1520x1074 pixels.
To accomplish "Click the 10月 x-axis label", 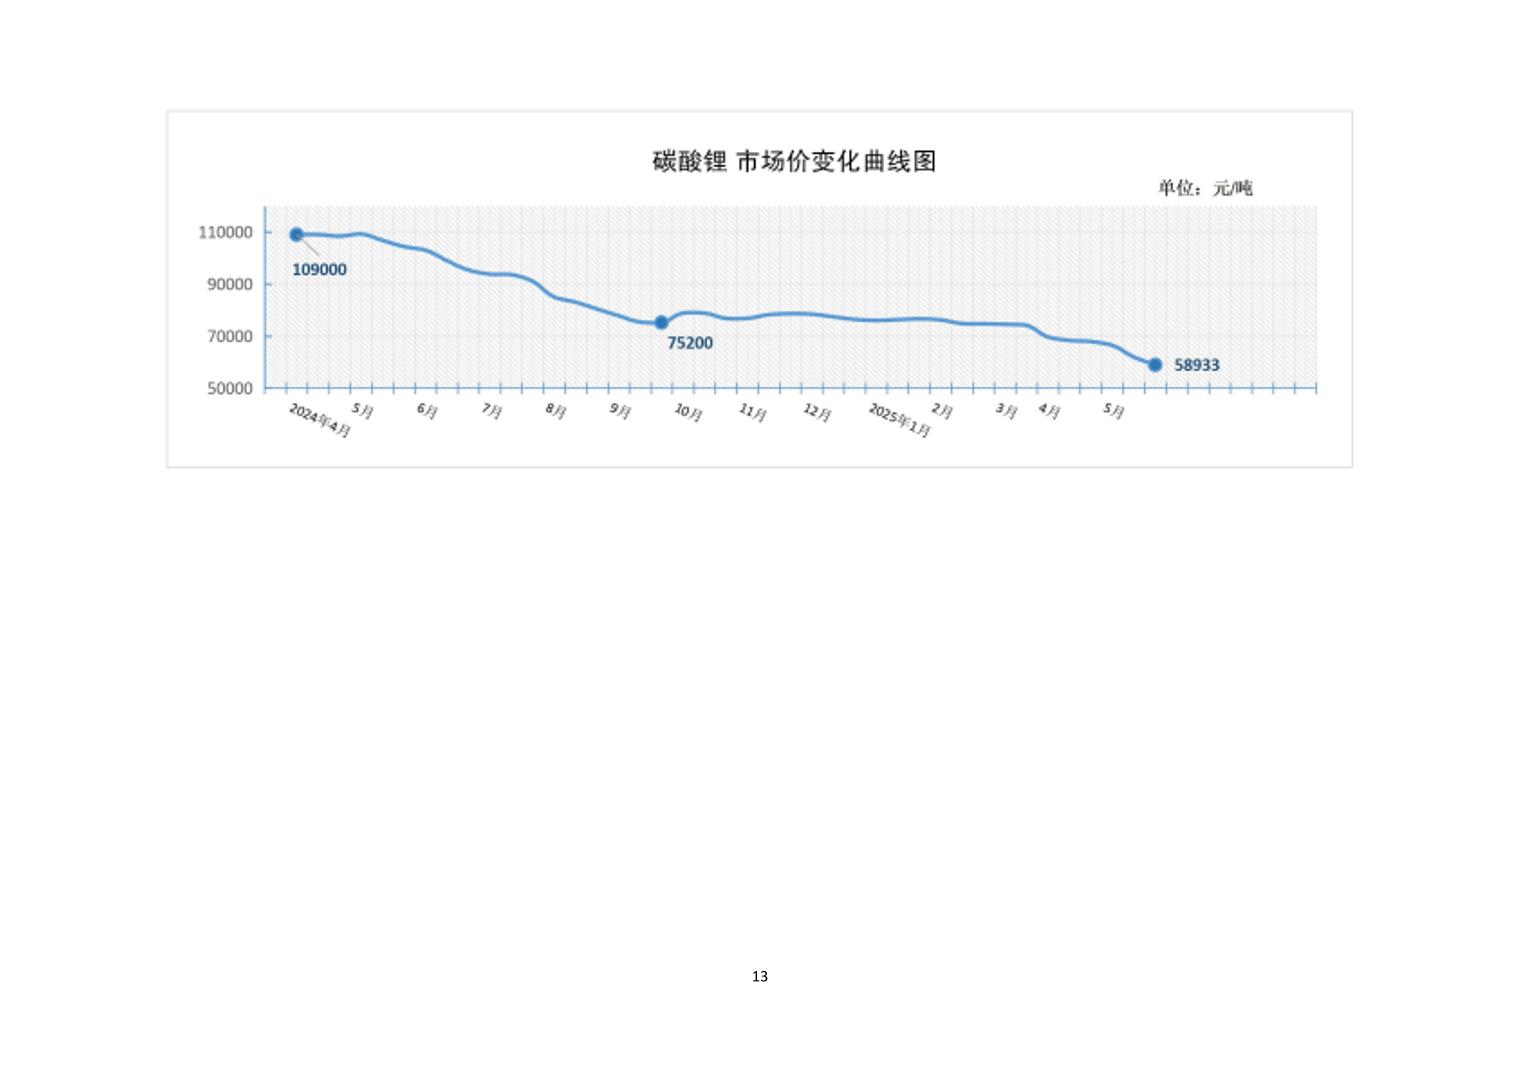I will [688, 412].
